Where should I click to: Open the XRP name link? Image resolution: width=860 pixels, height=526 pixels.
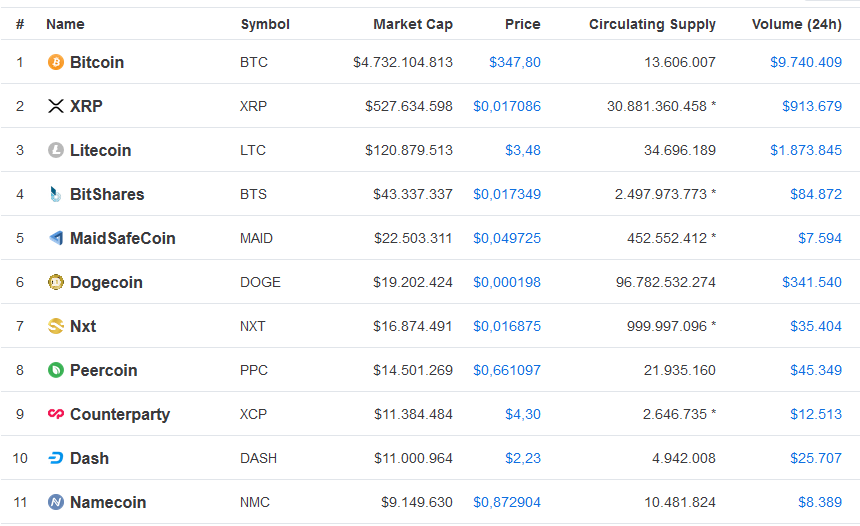pos(86,106)
